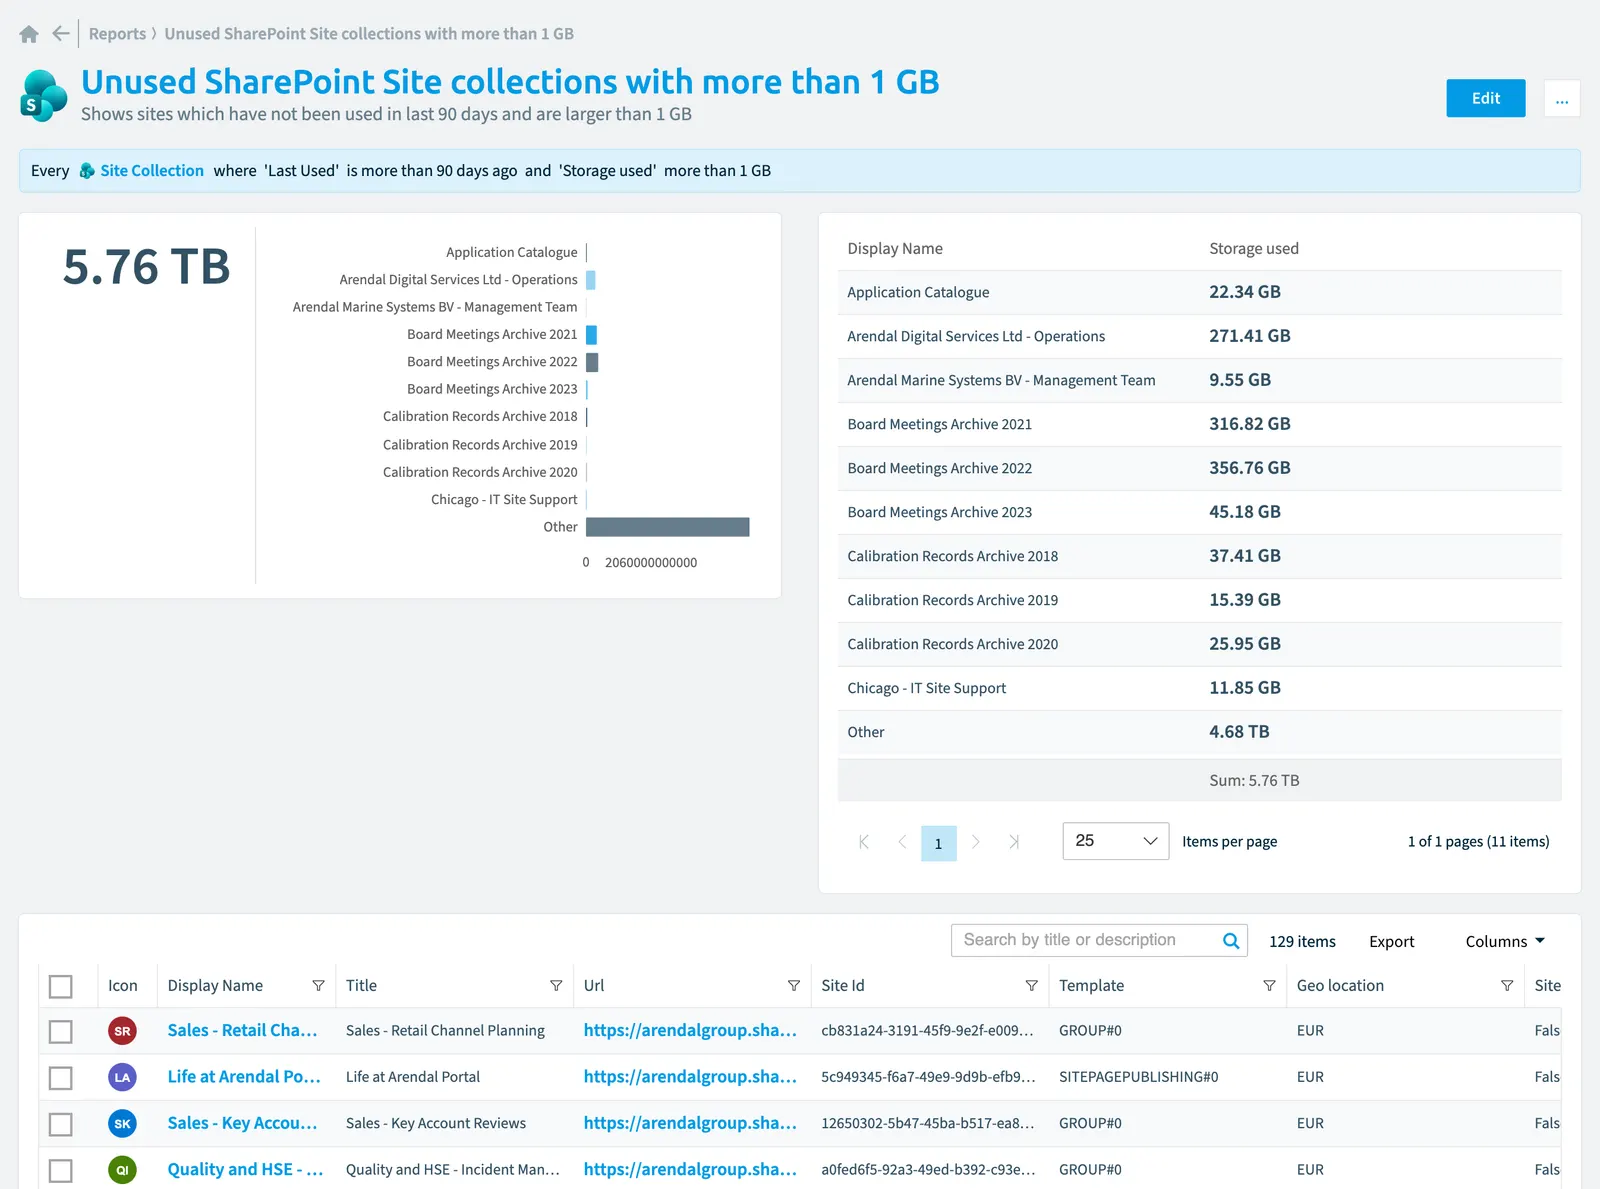Expand the Columns dropdown

point(1505,942)
